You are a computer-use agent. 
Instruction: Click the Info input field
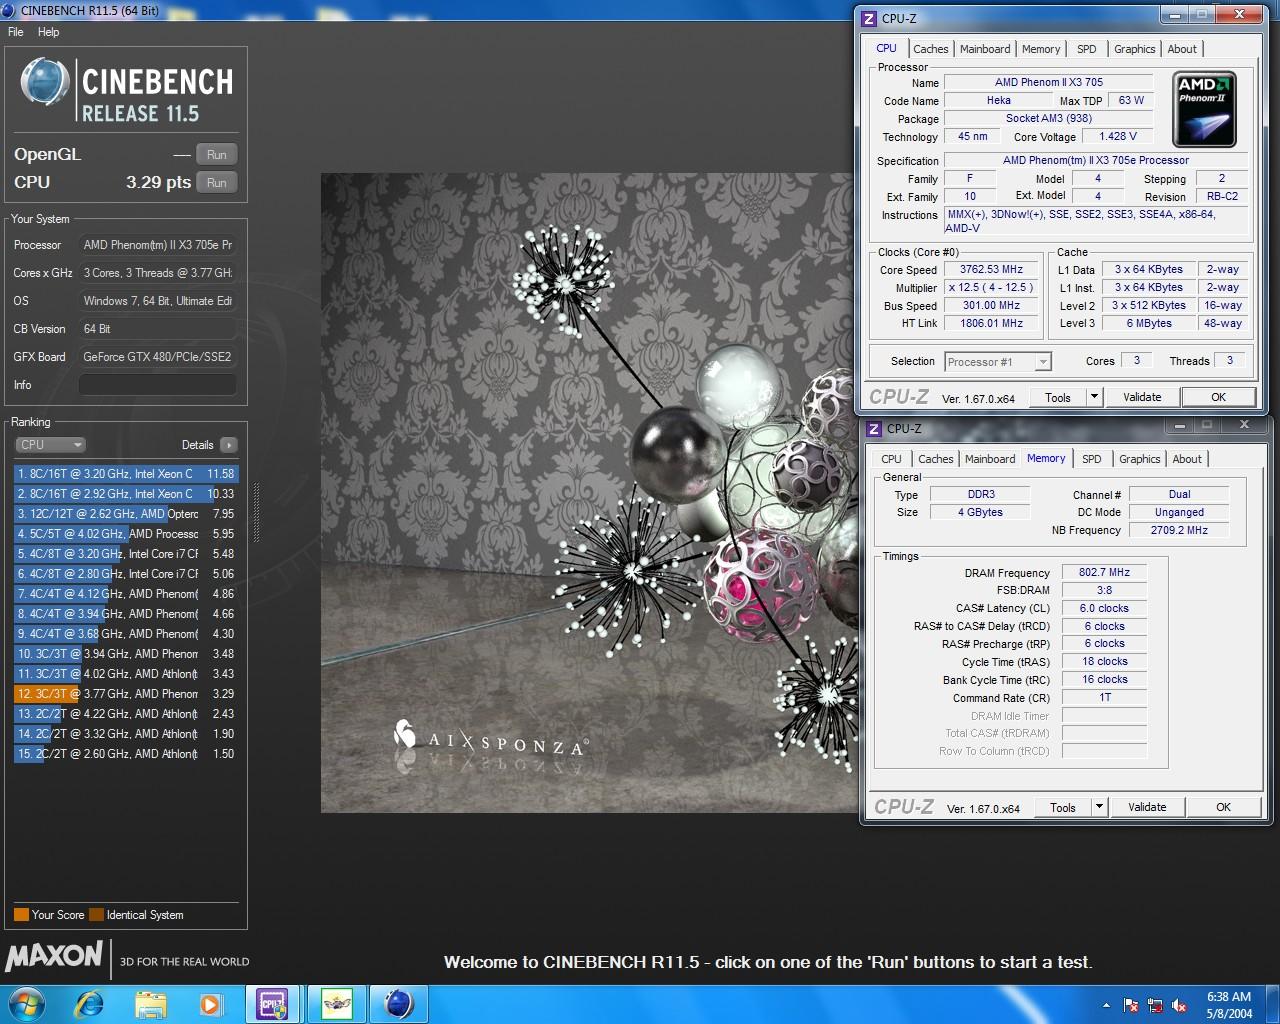(x=158, y=385)
